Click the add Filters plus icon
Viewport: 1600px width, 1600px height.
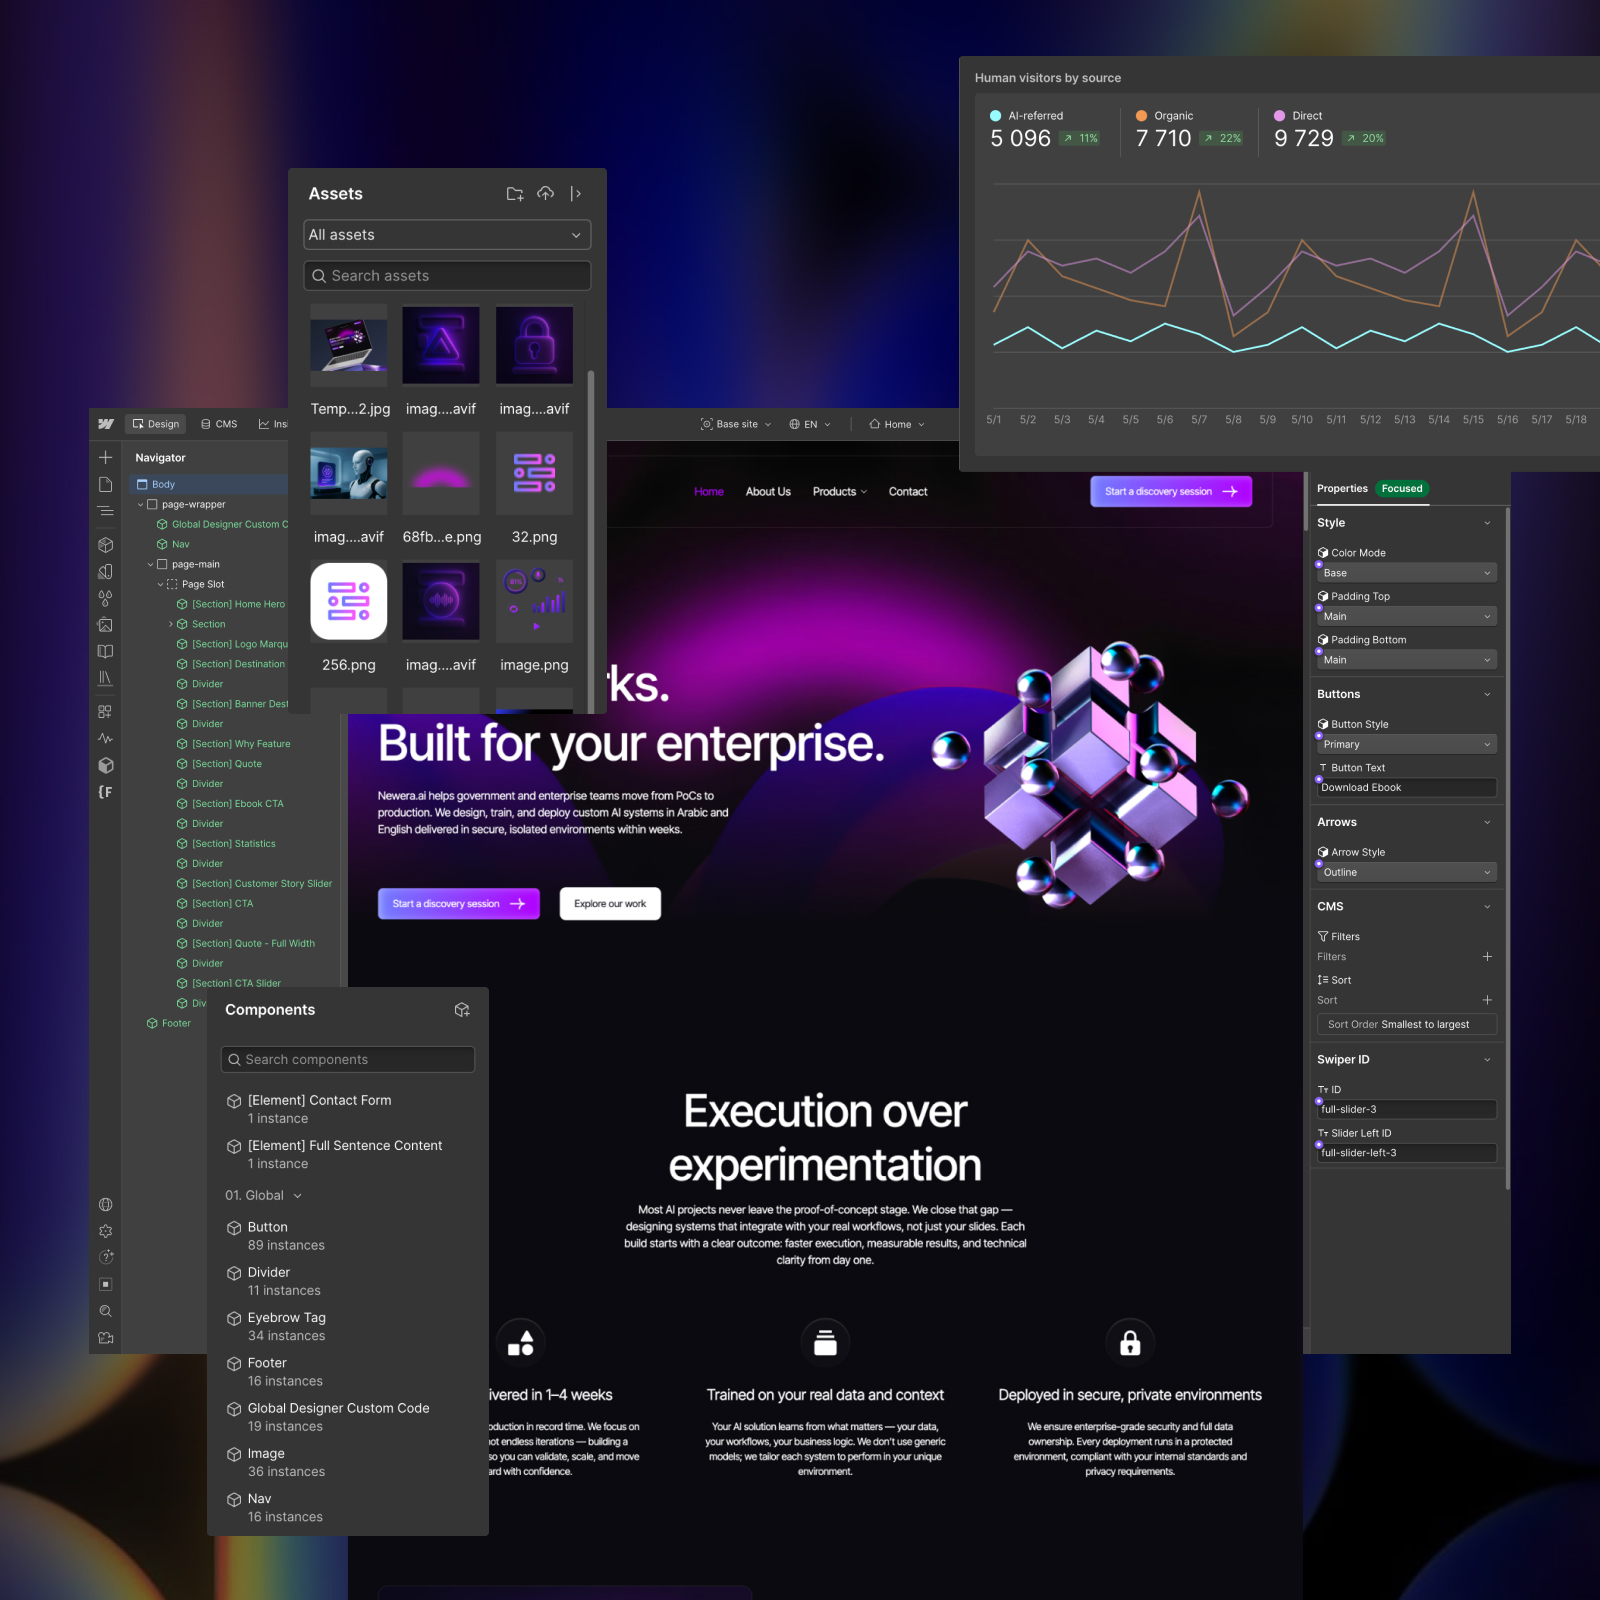pyautogui.click(x=1487, y=957)
